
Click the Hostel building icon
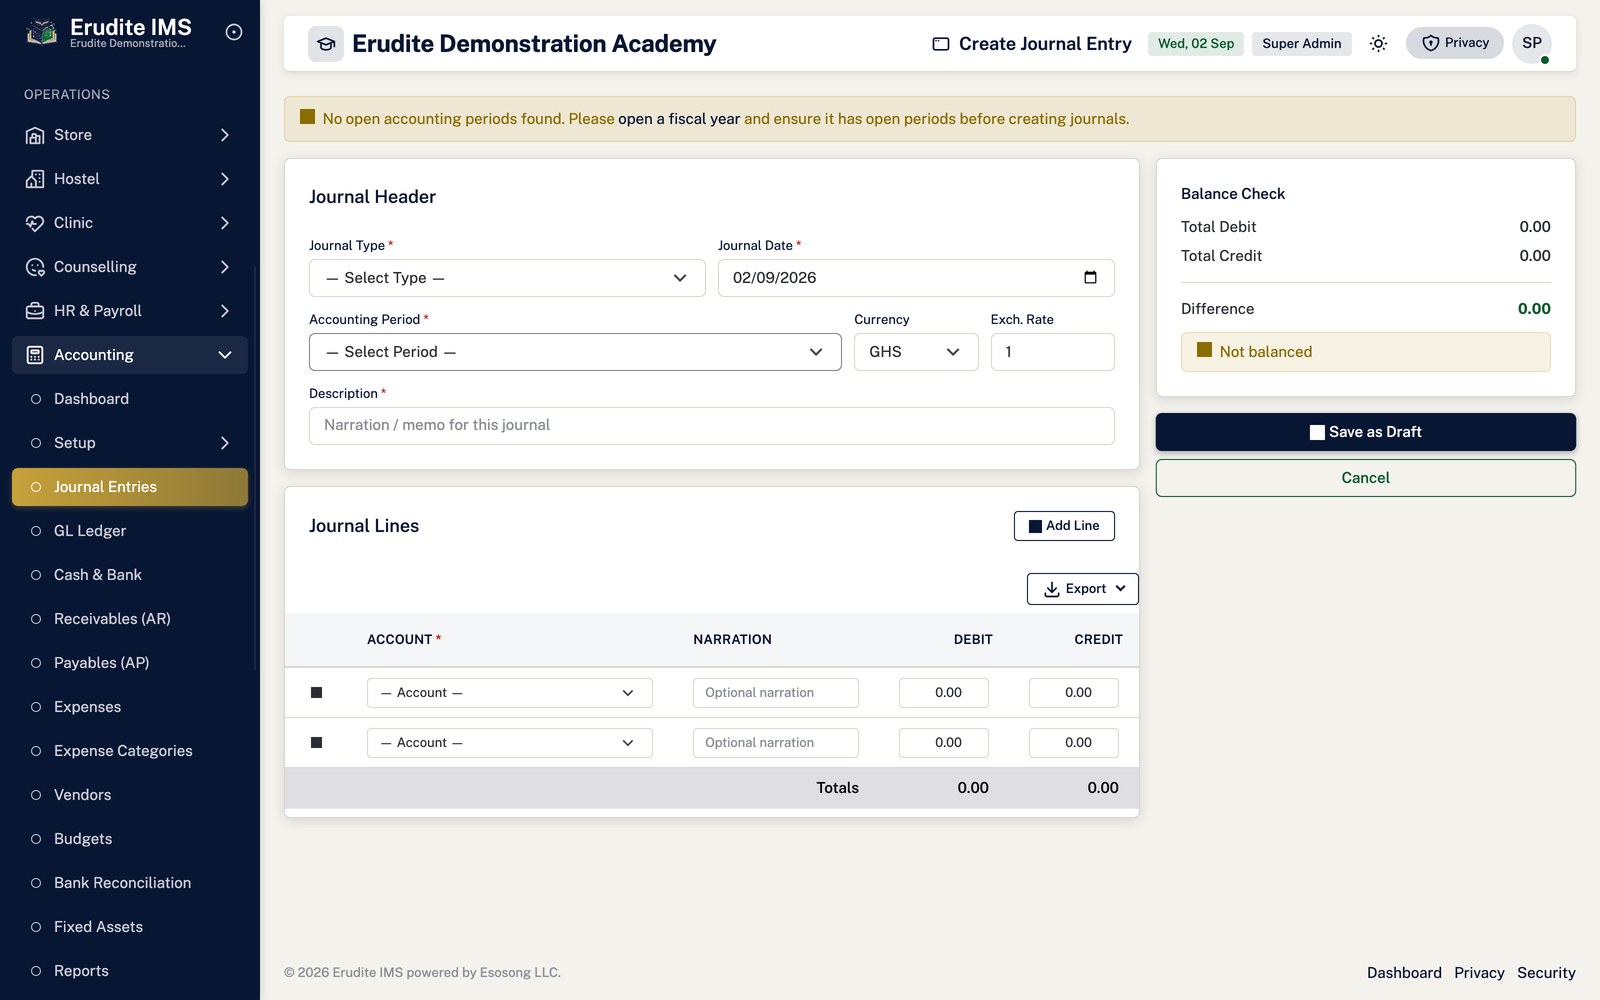point(35,179)
